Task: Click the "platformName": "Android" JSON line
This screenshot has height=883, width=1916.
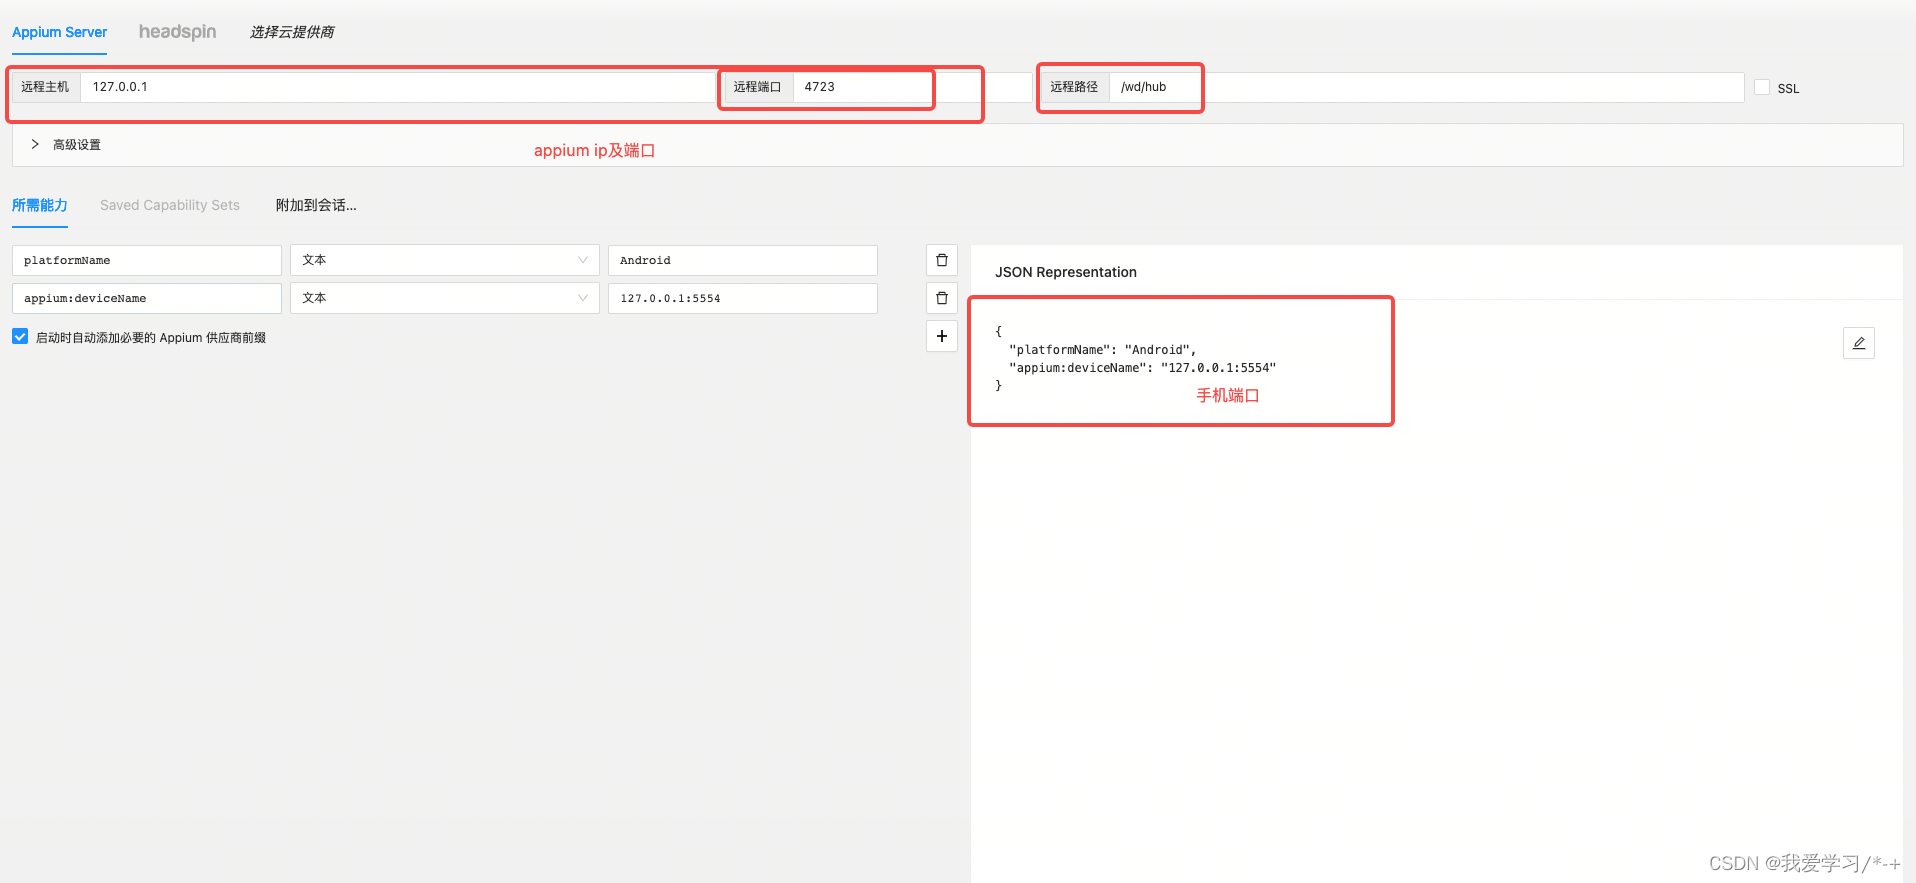Action: 1103,350
